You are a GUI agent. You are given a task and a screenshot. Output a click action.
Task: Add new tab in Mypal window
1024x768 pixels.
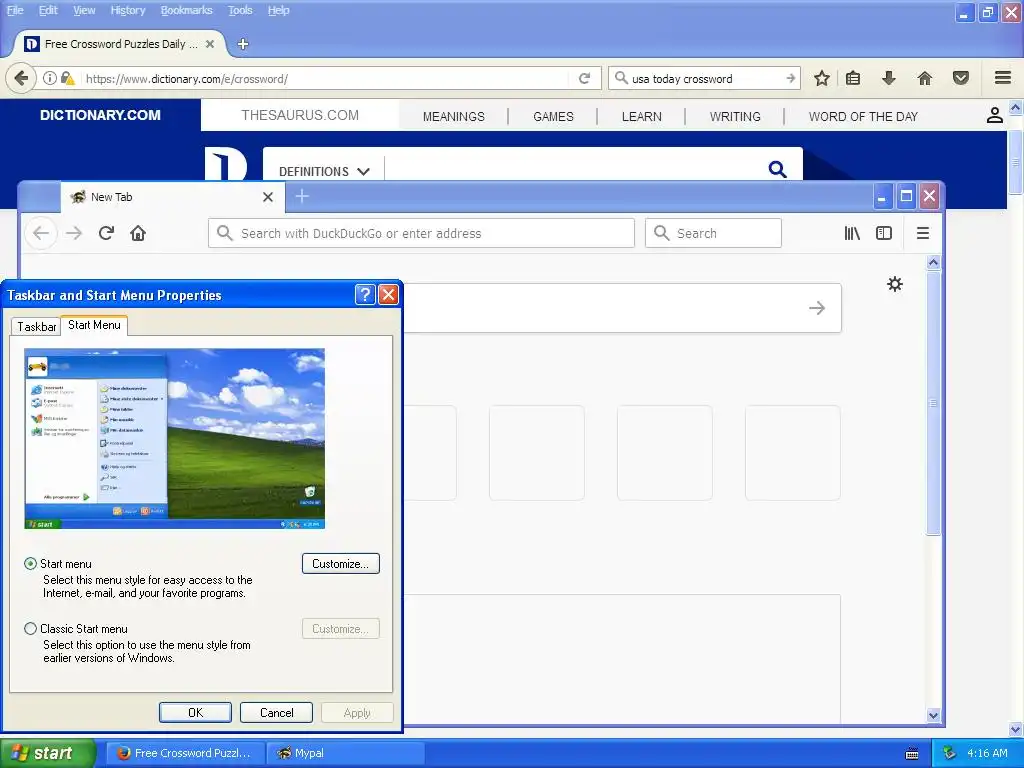(x=302, y=196)
